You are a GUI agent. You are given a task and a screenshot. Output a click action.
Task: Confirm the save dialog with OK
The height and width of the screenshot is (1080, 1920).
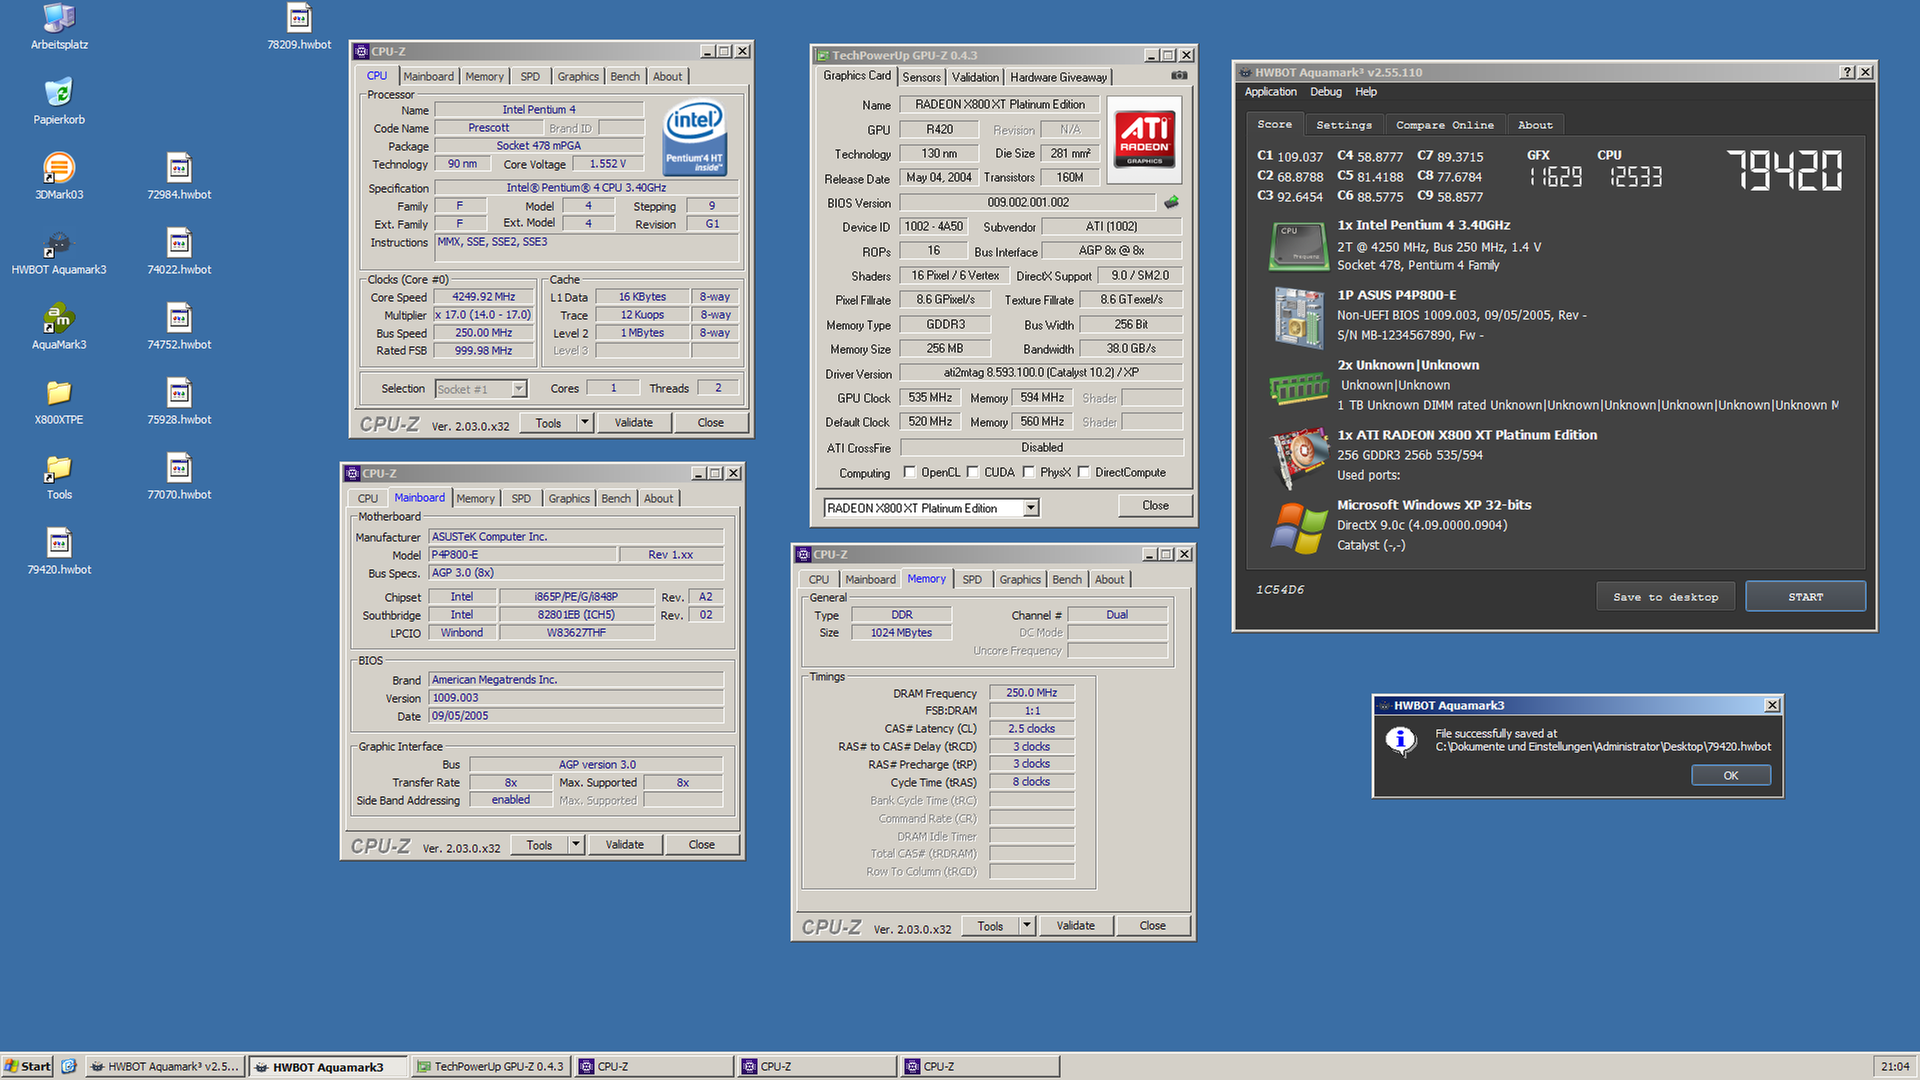click(x=1730, y=775)
